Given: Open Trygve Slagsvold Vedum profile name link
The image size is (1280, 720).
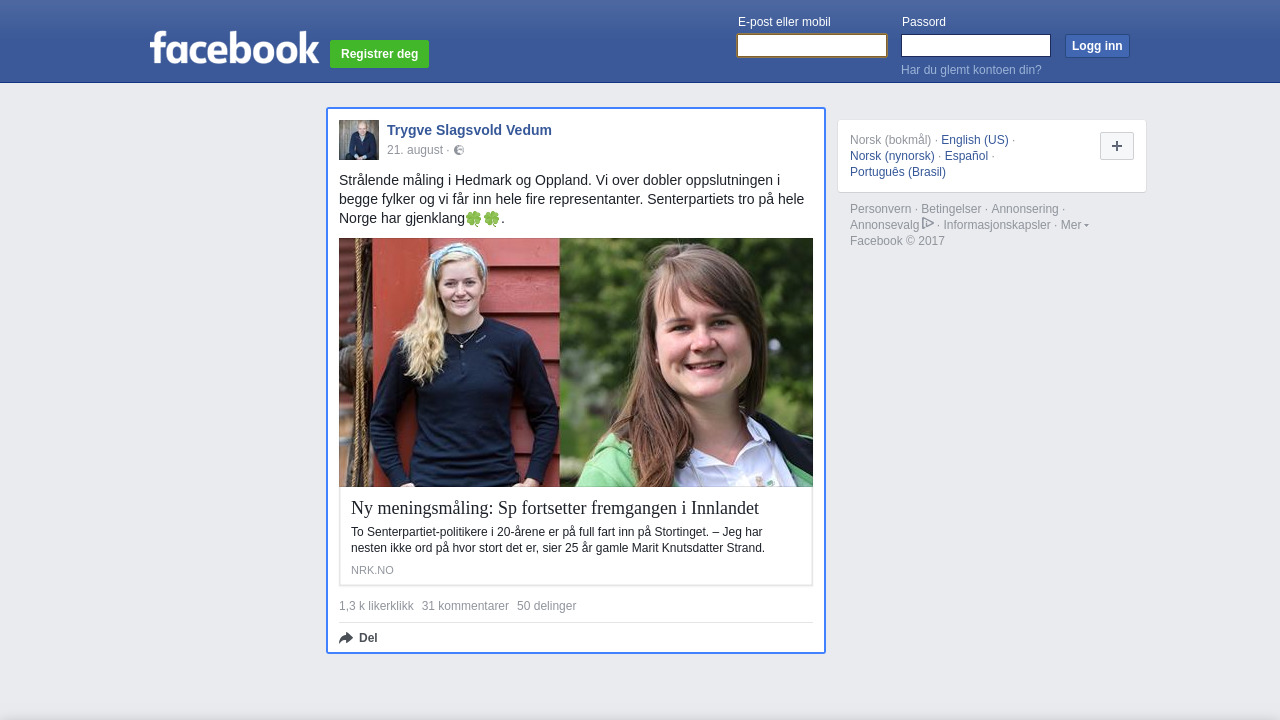Looking at the screenshot, I should pyautogui.click(x=469, y=130).
